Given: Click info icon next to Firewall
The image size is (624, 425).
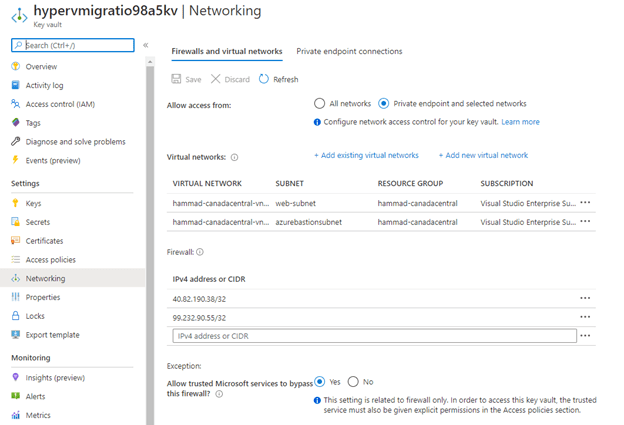Looking at the screenshot, I should coord(200,252).
